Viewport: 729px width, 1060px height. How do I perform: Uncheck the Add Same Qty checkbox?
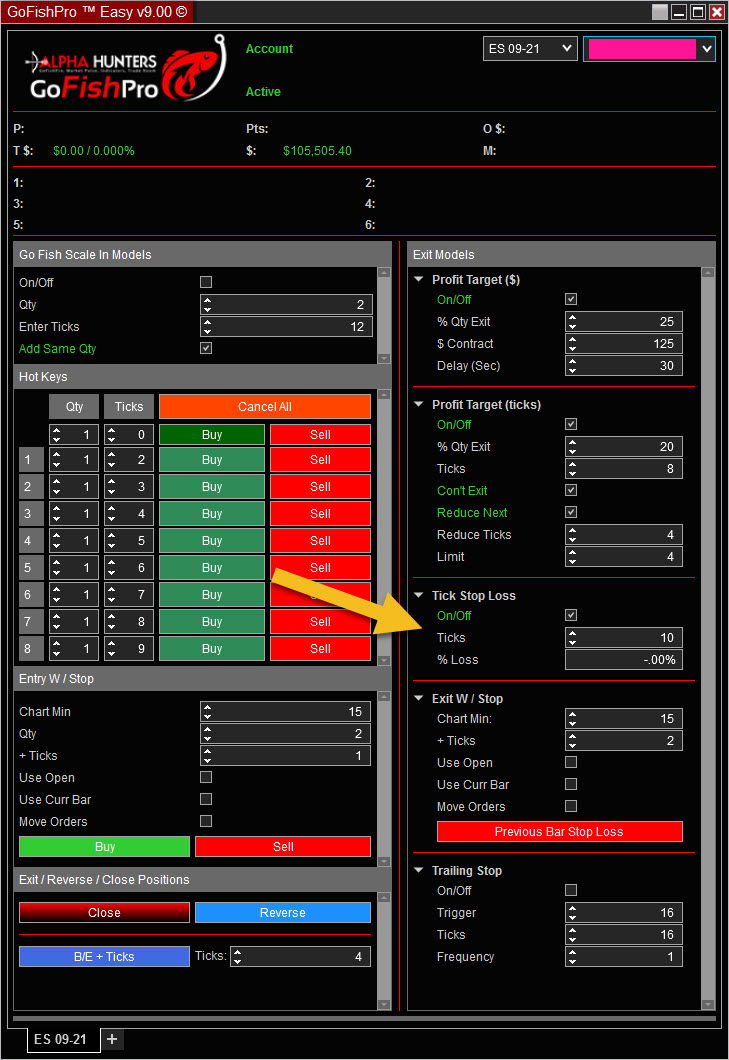[x=206, y=348]
